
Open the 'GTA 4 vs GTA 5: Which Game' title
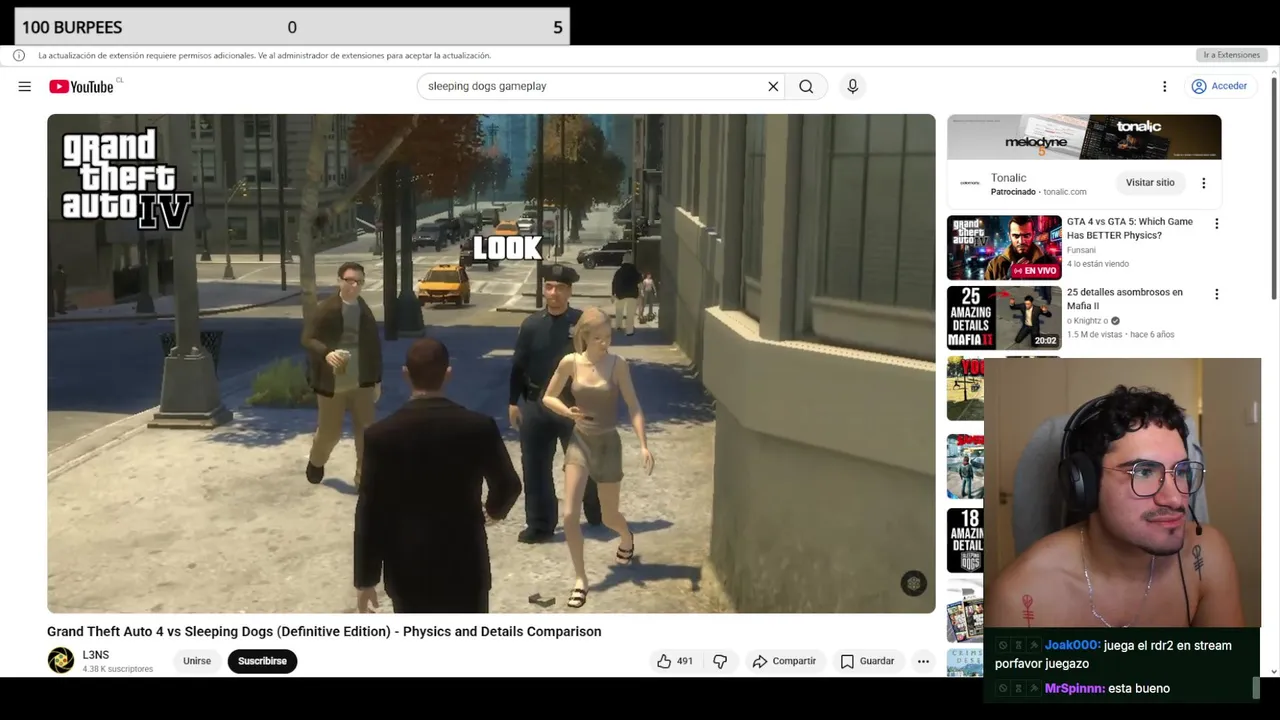point(1129,228)
